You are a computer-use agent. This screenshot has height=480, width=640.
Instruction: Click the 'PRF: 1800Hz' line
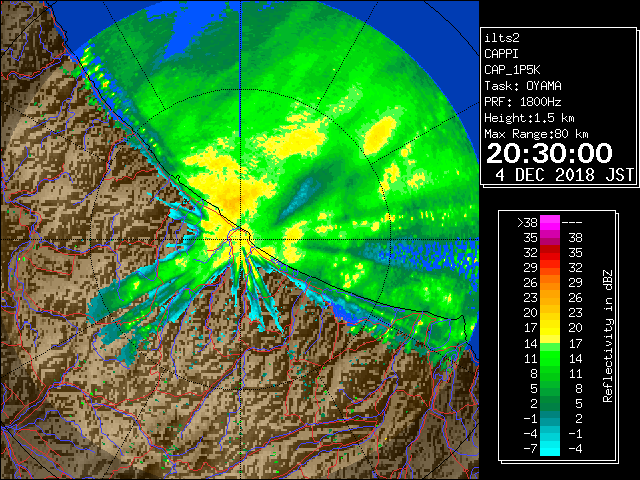point(523,102)
